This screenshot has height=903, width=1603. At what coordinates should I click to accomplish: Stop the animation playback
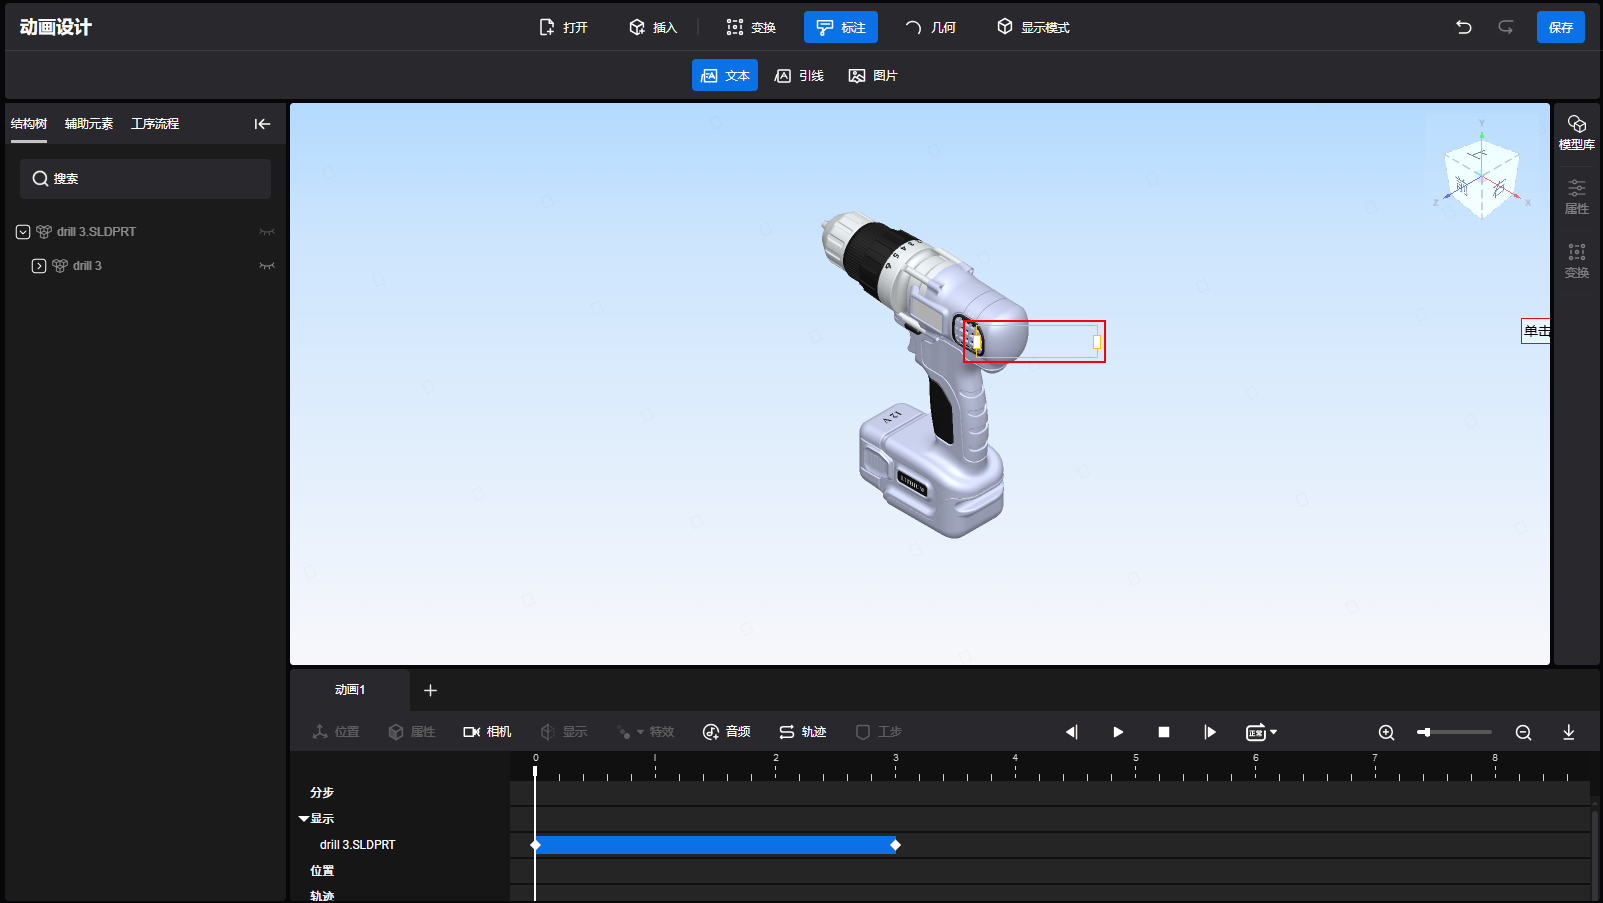1163,732
